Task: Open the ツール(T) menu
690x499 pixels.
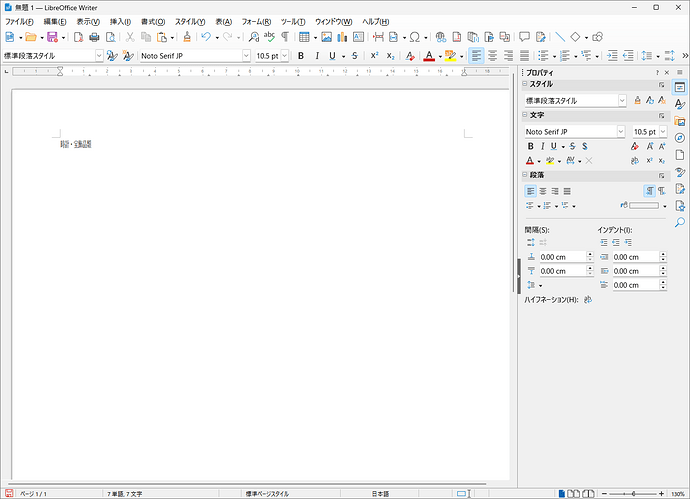Action: coord(293,21)
